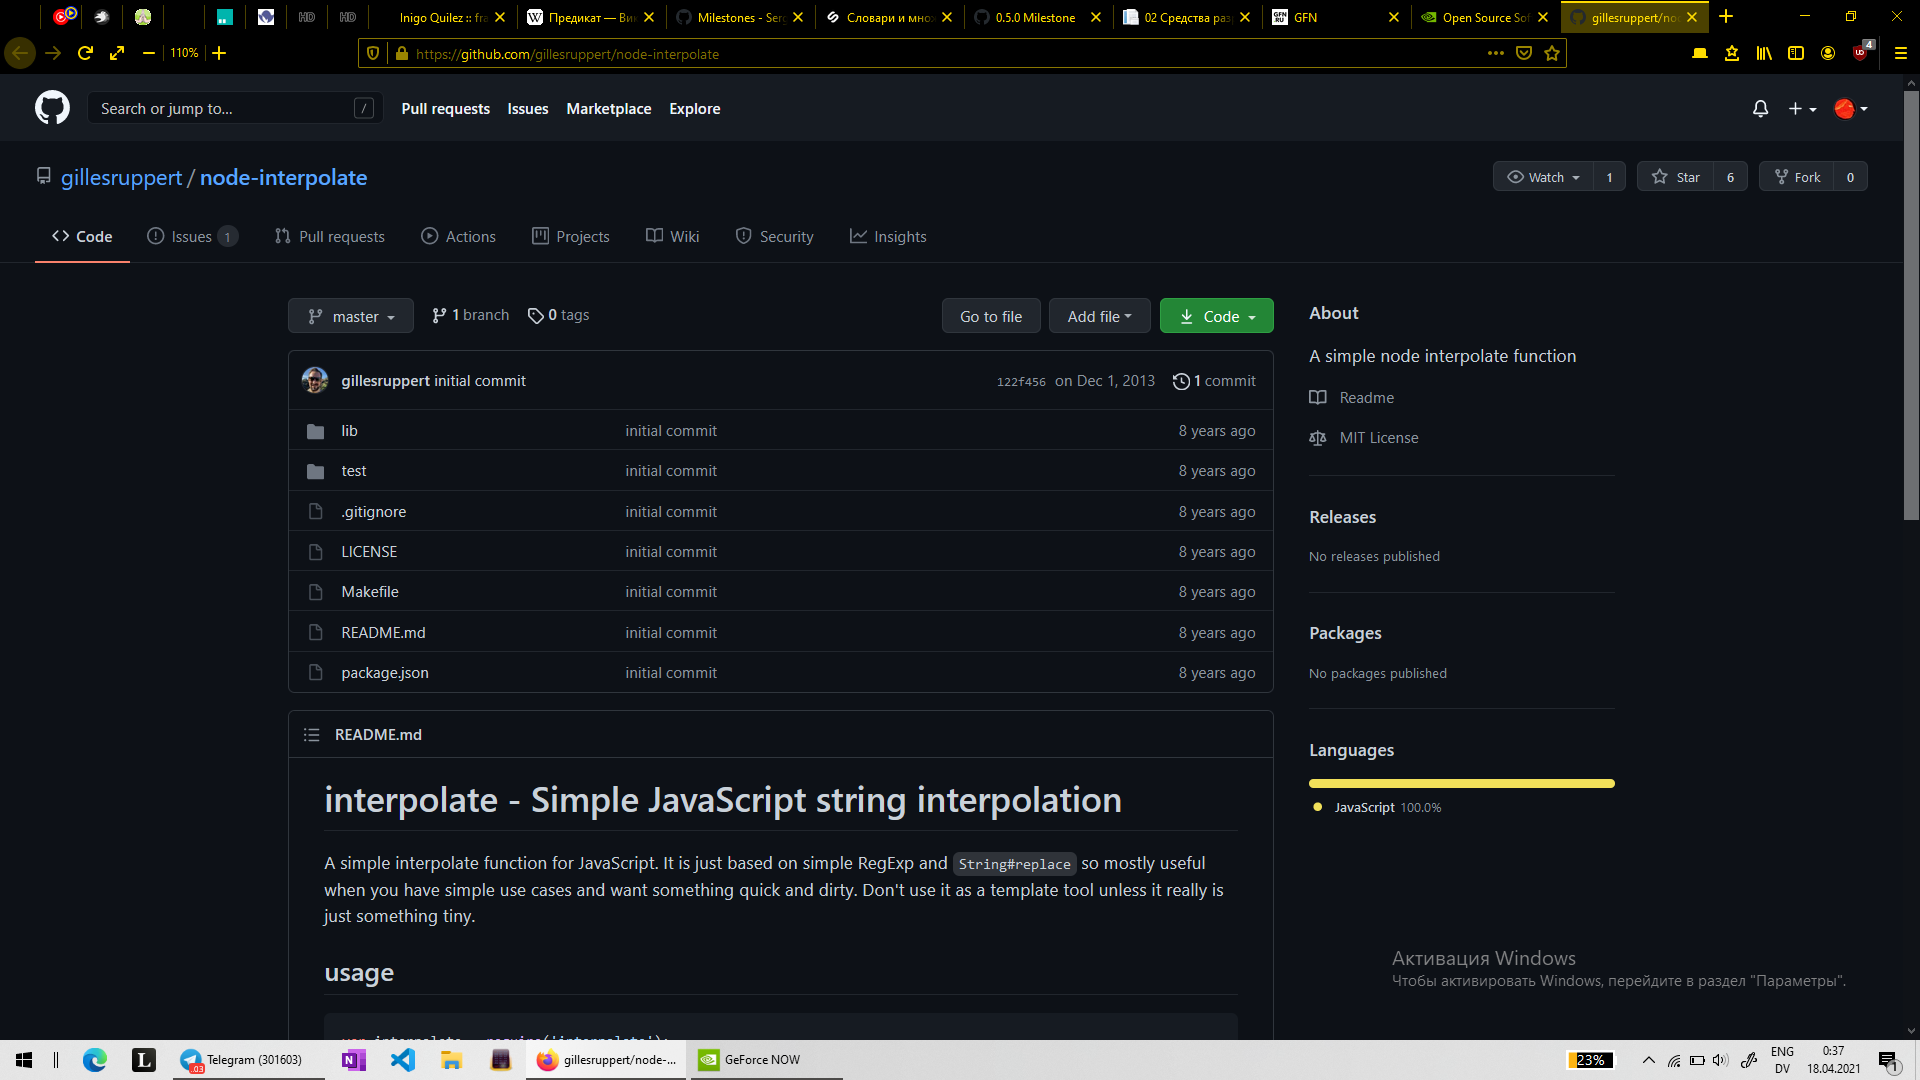Open package.json file
The image size is (1920, 1080).
384,673
